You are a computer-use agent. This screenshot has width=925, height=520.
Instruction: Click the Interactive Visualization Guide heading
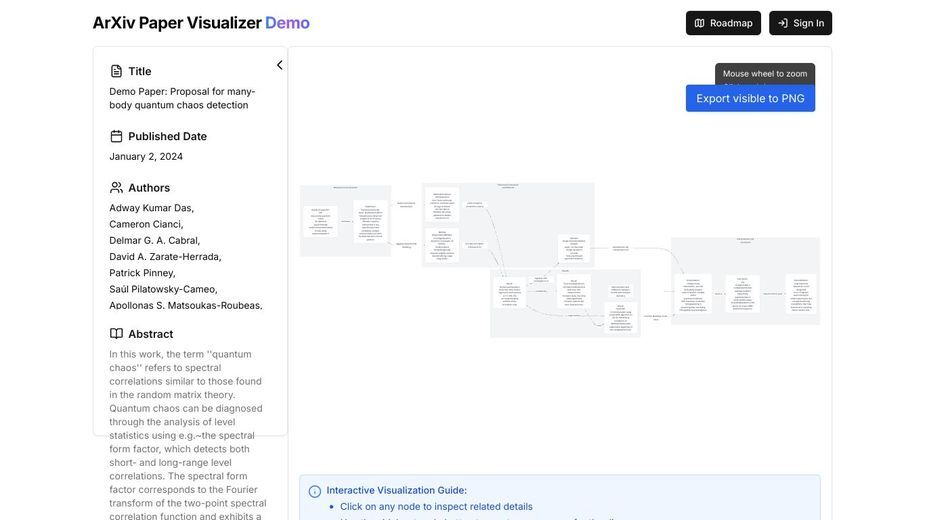(x=396, y=490)
